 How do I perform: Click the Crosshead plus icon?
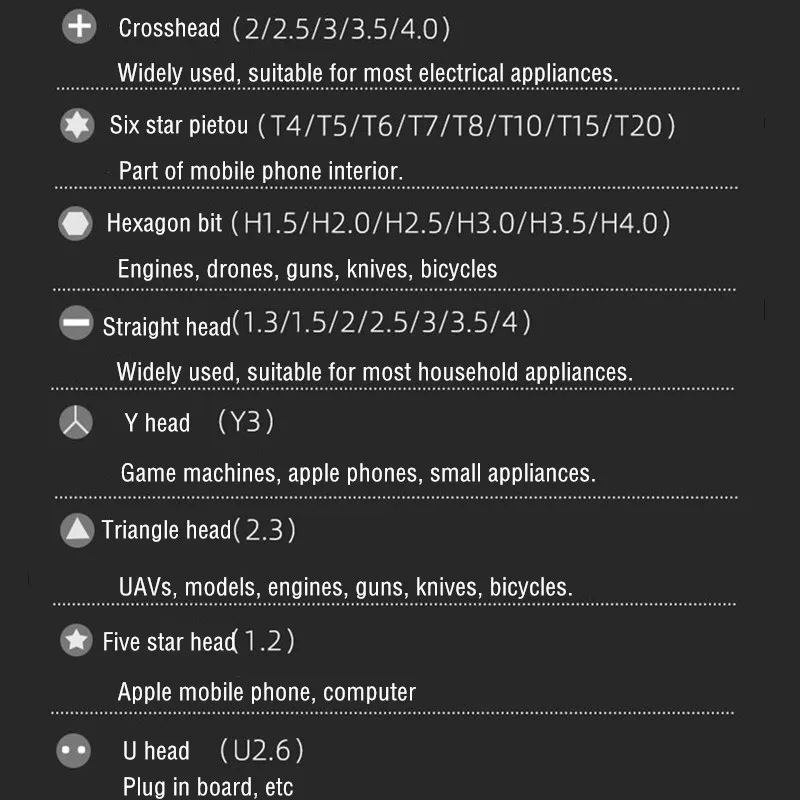pyautogui.click(x=78, y=27)
